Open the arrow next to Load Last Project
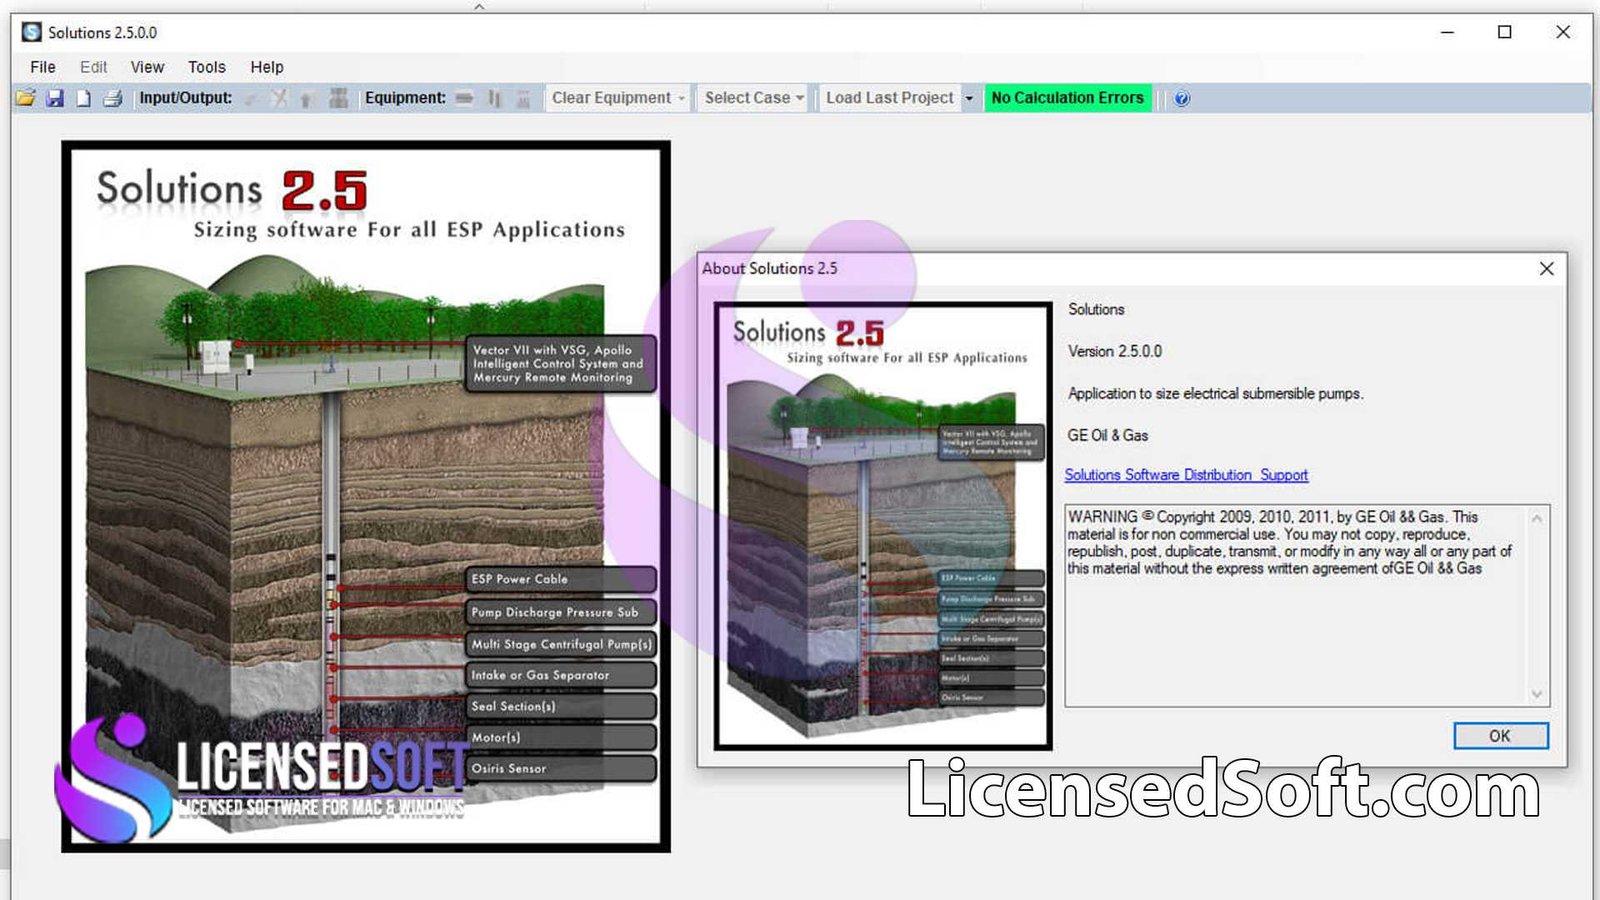This screenshot has height=900, width=1600. (x=969, y=98)
